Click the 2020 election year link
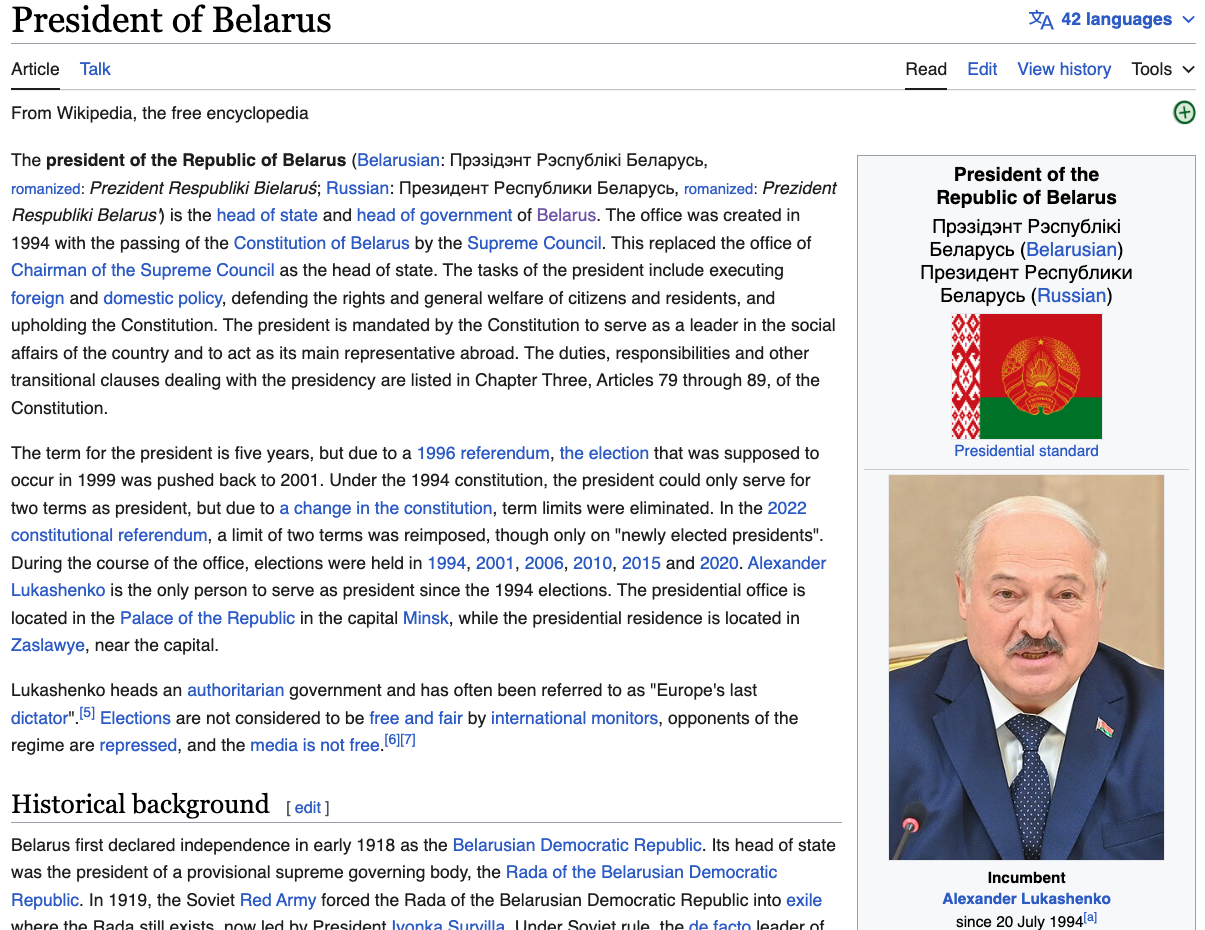The image size is (1205, 930). [x=719, y=563]
